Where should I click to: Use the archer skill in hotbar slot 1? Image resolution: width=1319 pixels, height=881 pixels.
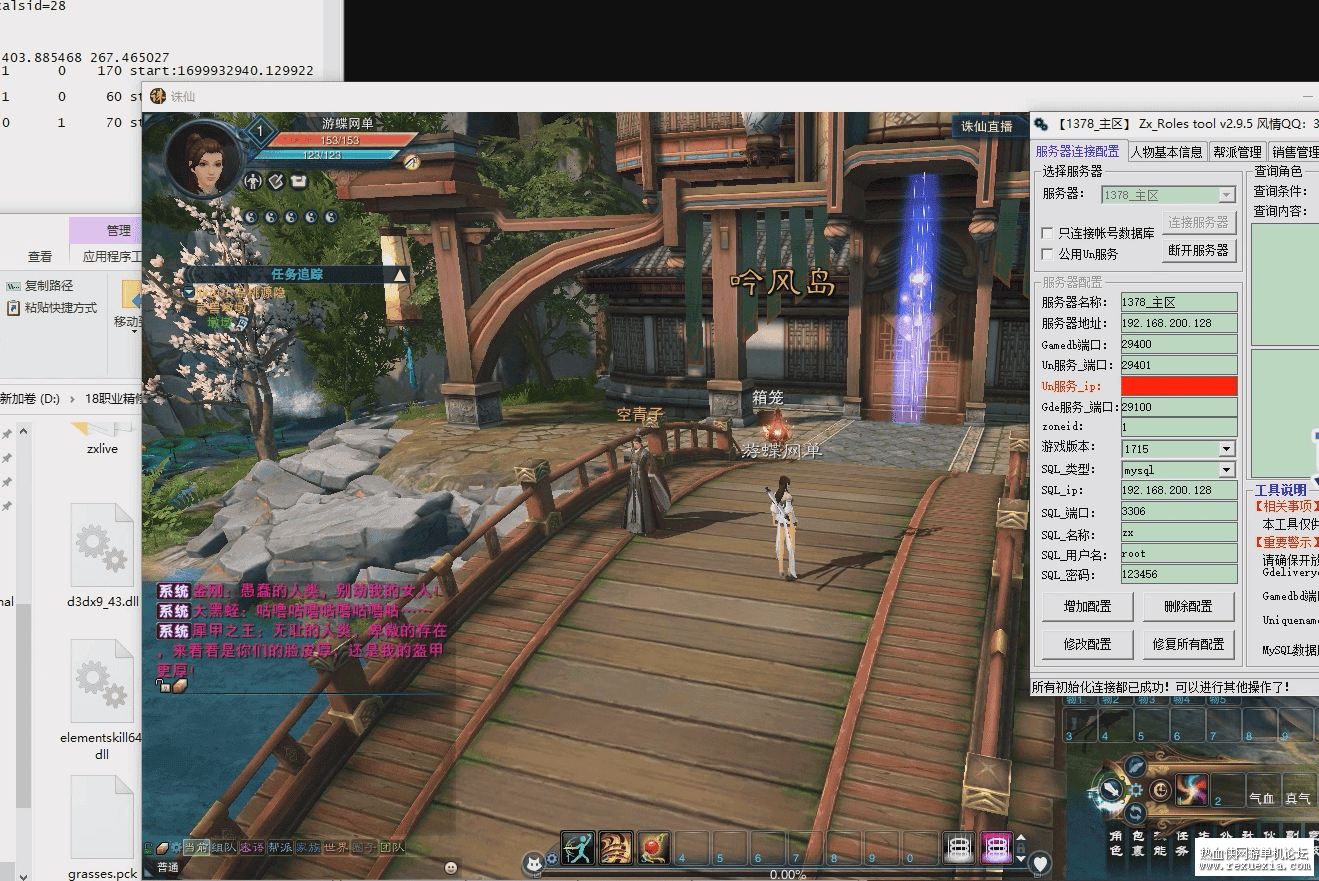[x=577, y=848]
